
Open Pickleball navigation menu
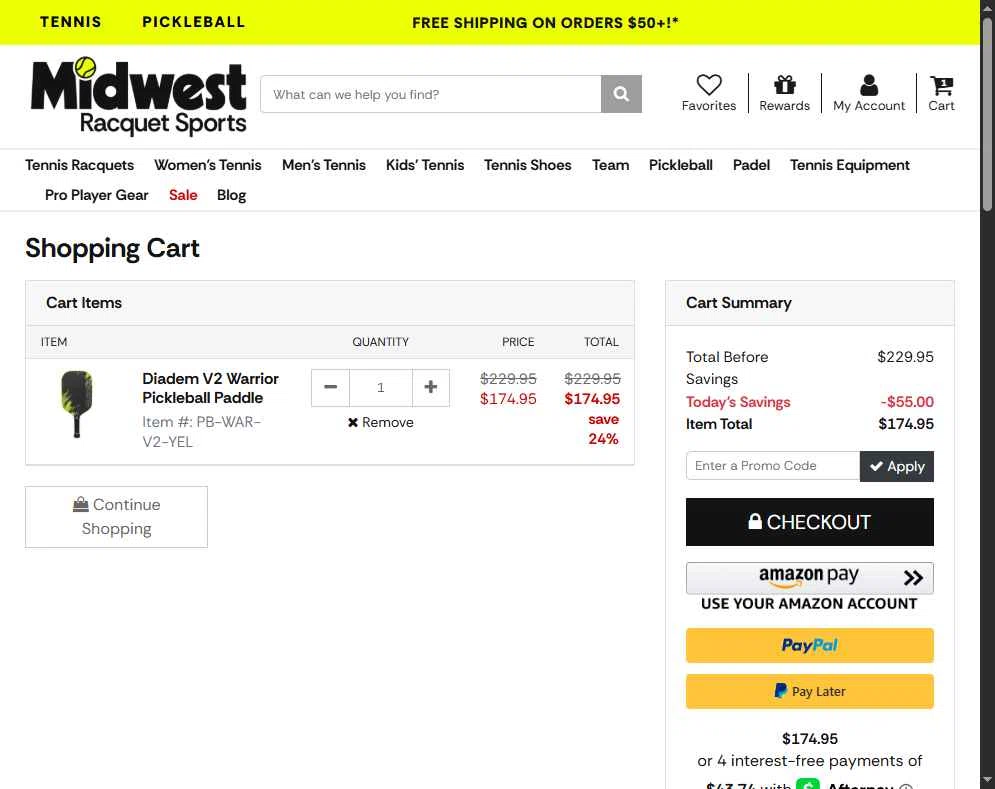coord(680,165)
